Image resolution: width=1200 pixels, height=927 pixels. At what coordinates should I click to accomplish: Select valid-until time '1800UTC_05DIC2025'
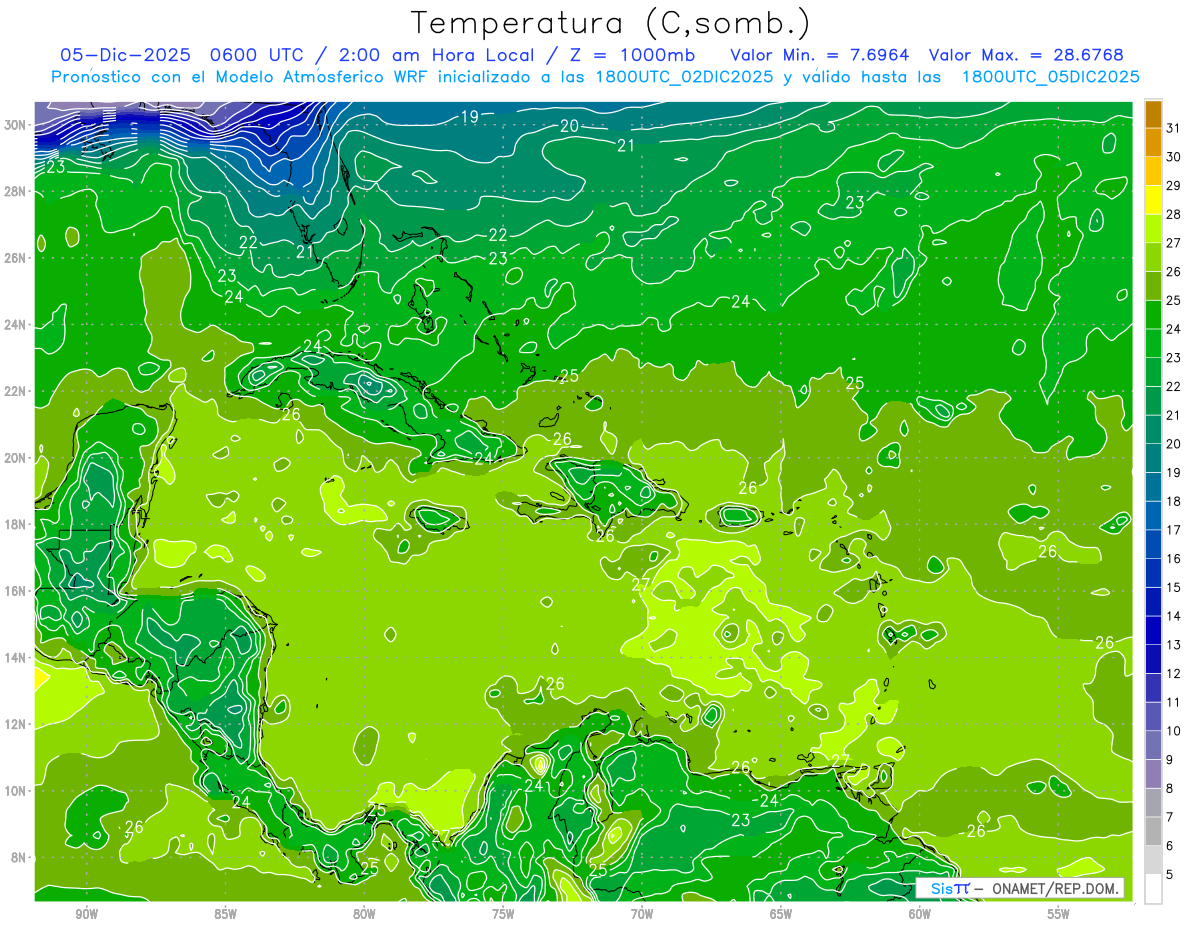[1050, 77]
